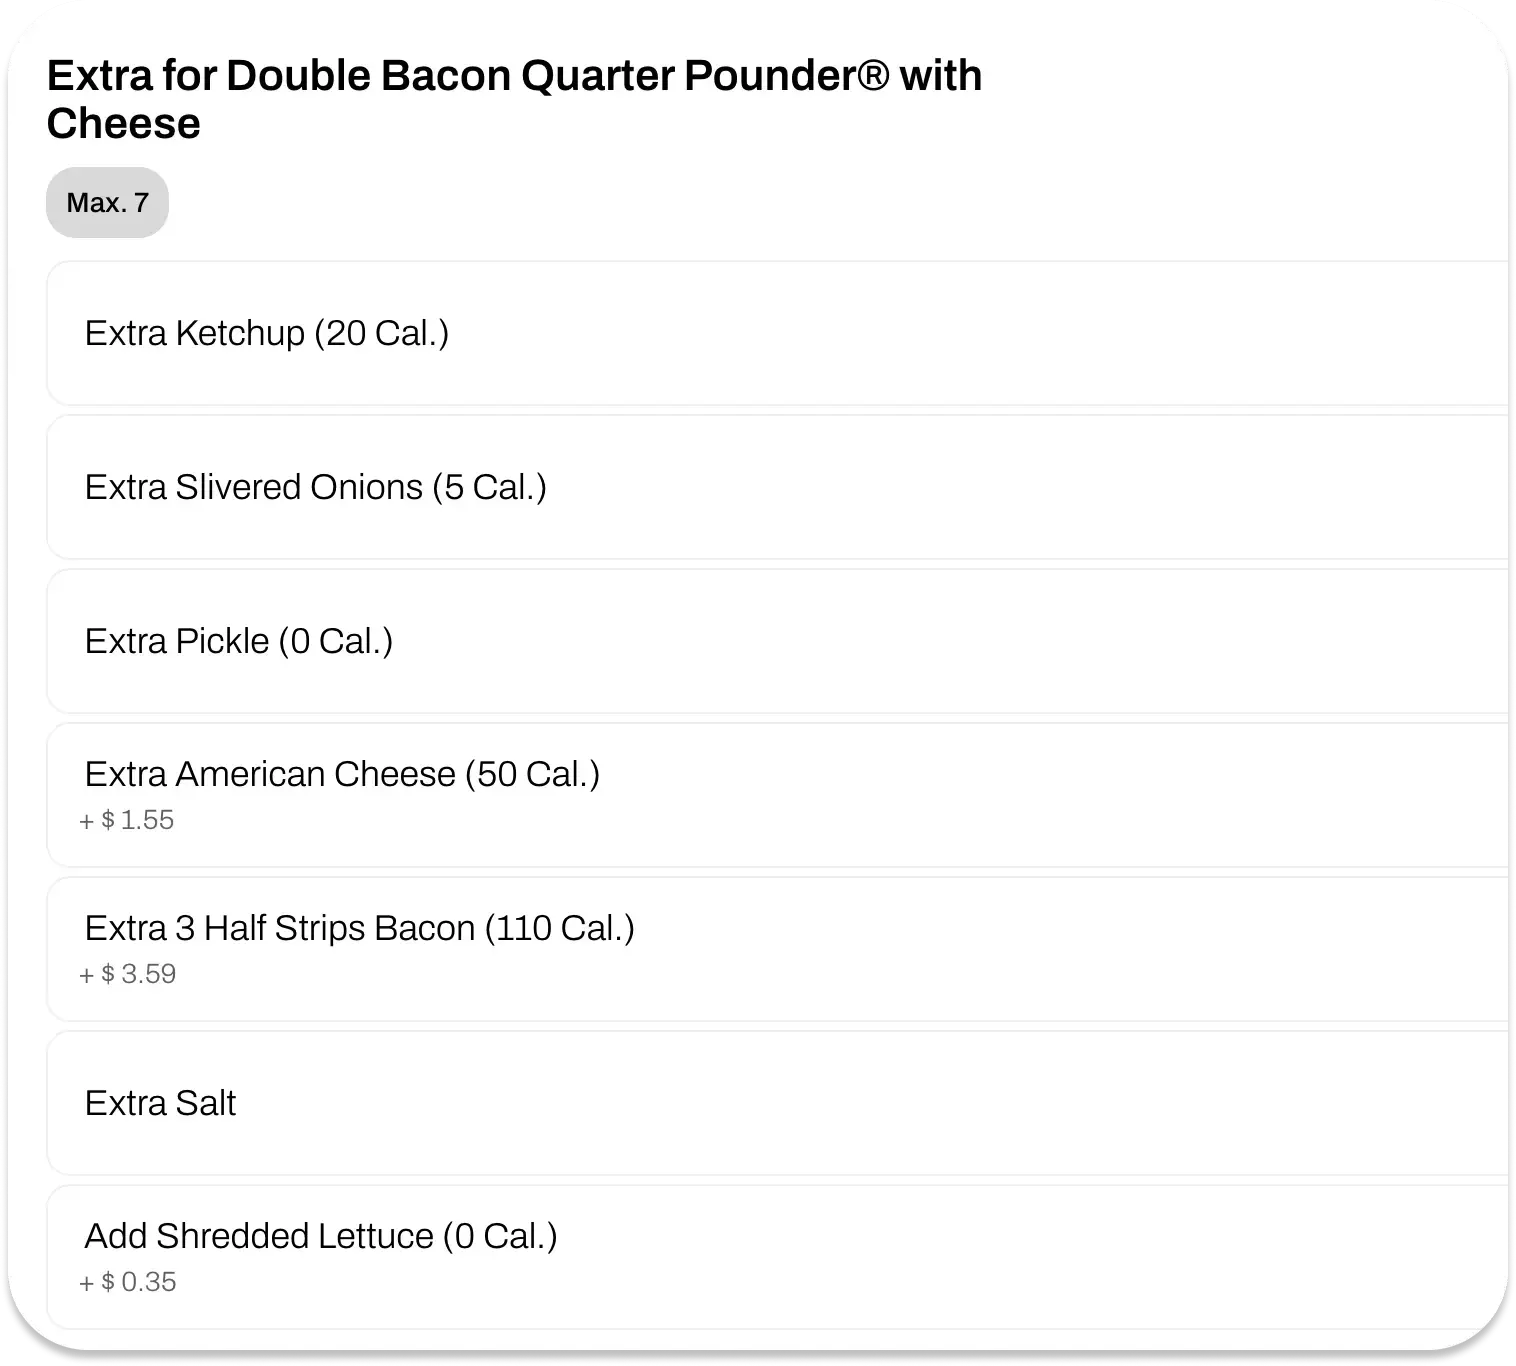Viewport: 1516px width, 1366px height.
Task: Click the $3.59 bacon price label
Action: [x=128, y=974]
